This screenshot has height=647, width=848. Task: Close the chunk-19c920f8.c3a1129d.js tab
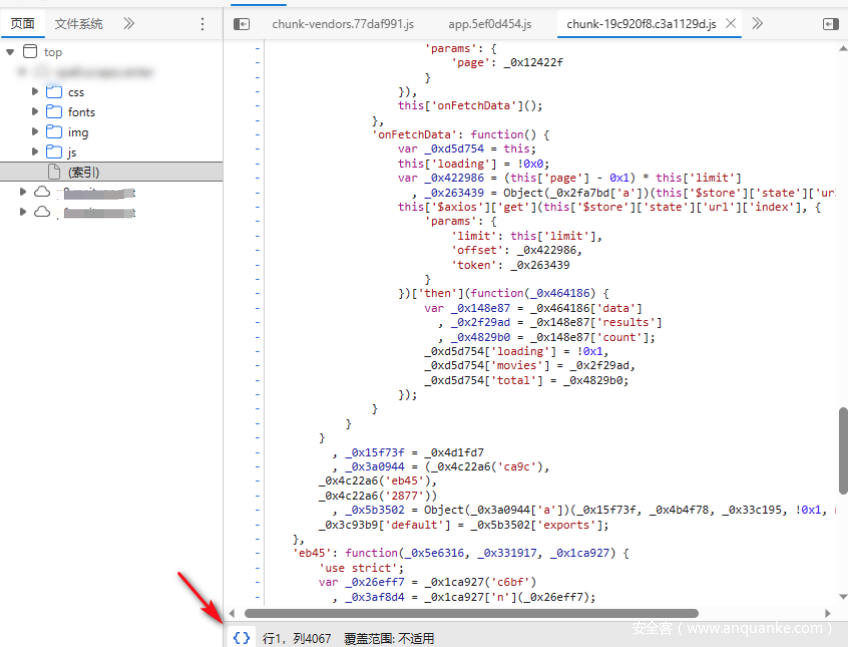click(731, 24)
